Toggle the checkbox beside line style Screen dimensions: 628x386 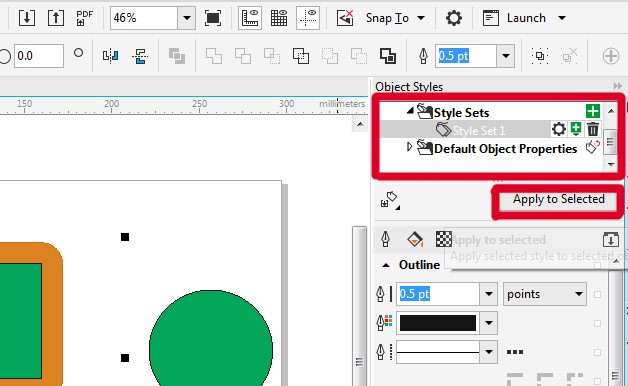click(597, 352)
